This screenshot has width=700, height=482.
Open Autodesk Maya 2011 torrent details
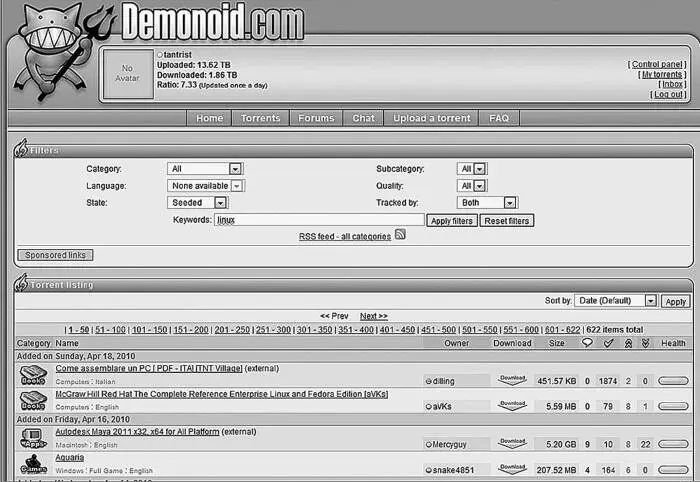click(137, 432)
